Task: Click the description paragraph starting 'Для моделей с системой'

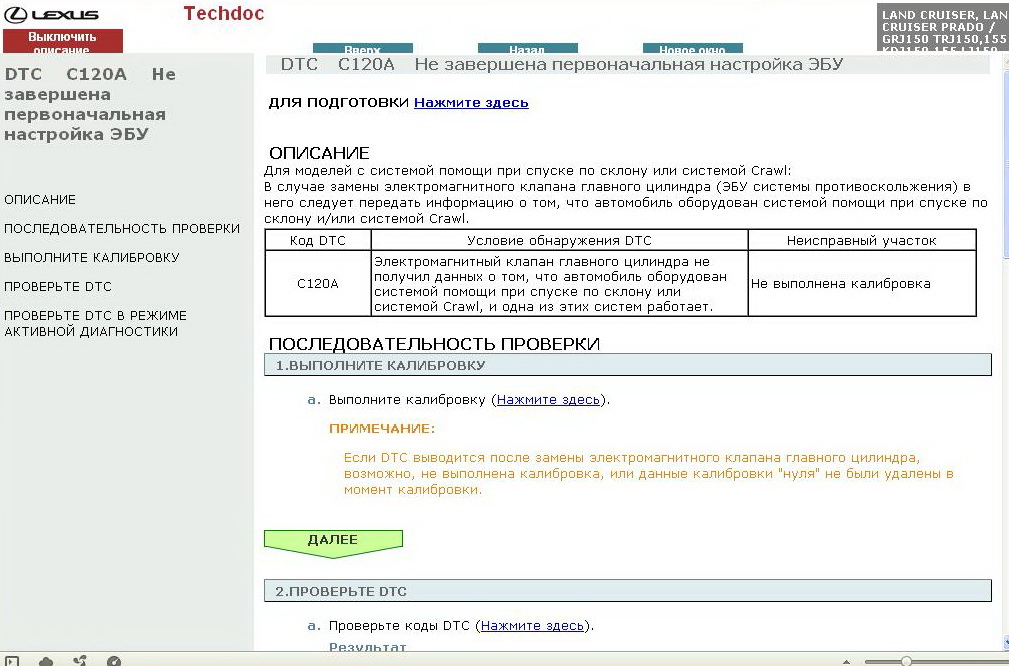Action: click(x=625, y=194)
